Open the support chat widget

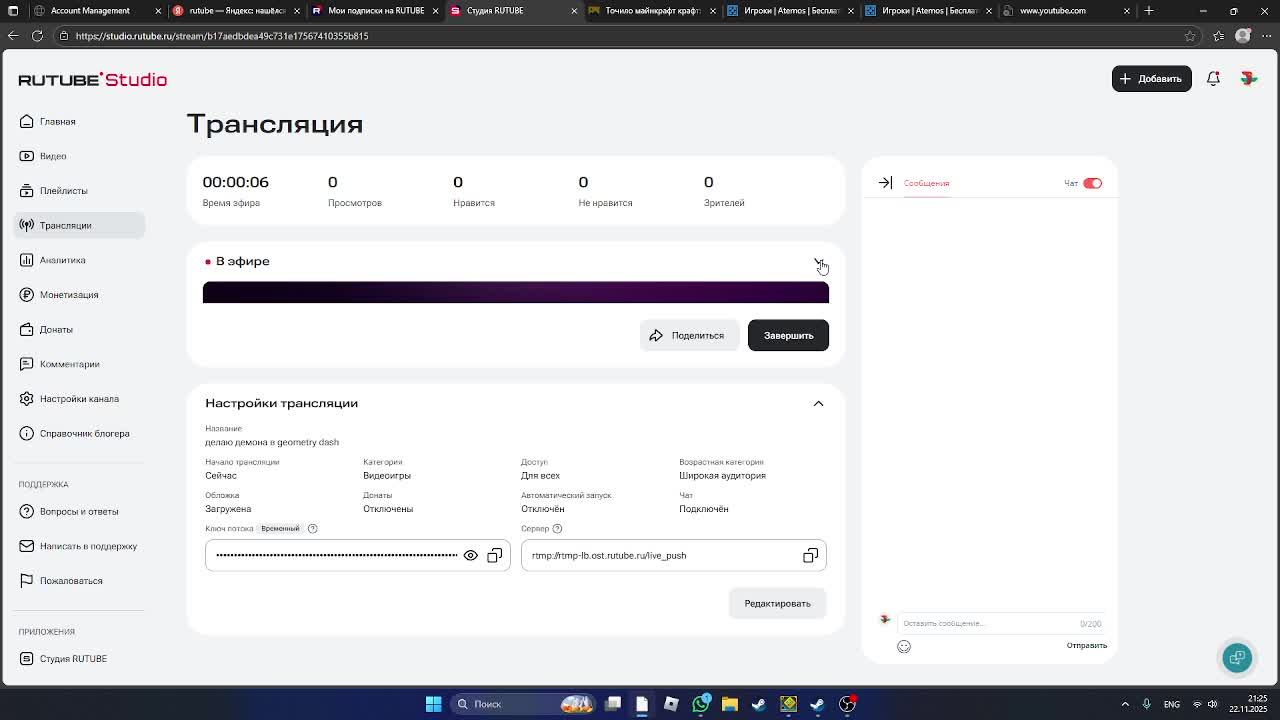click(x=1237, y=657)
